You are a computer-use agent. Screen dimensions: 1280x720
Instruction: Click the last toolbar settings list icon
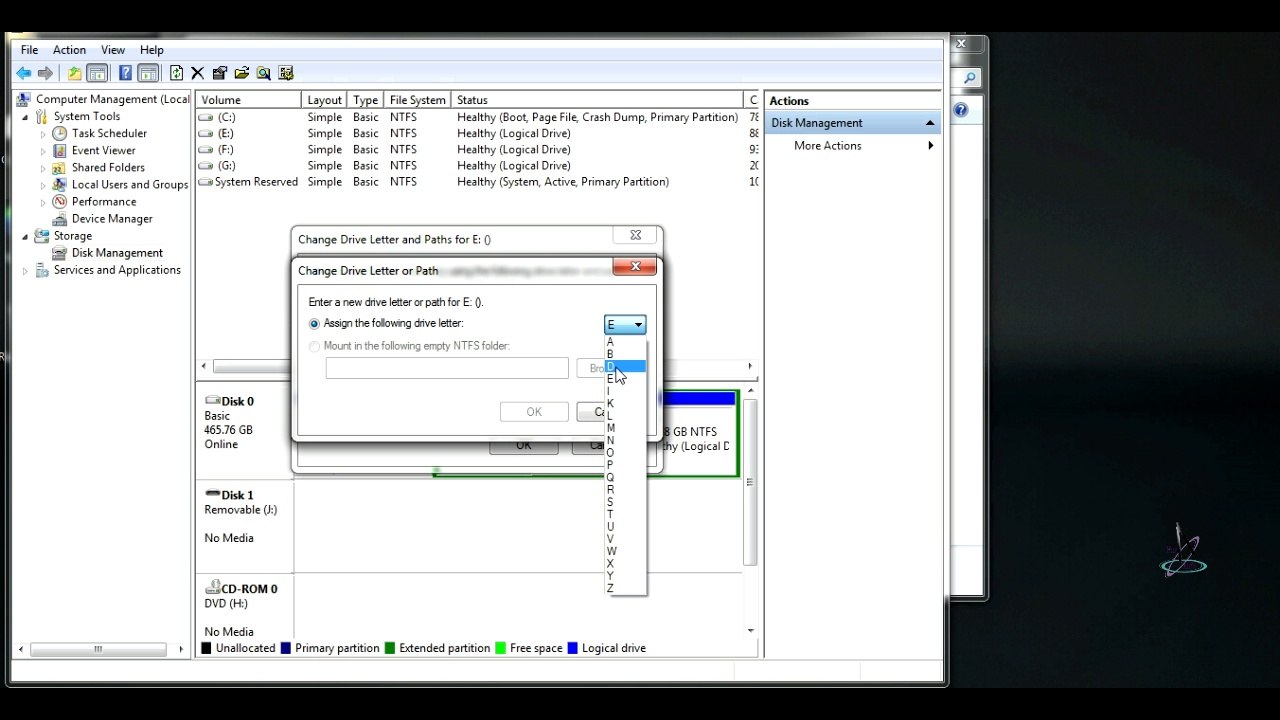pyautogui.click(x=286, y=73)
